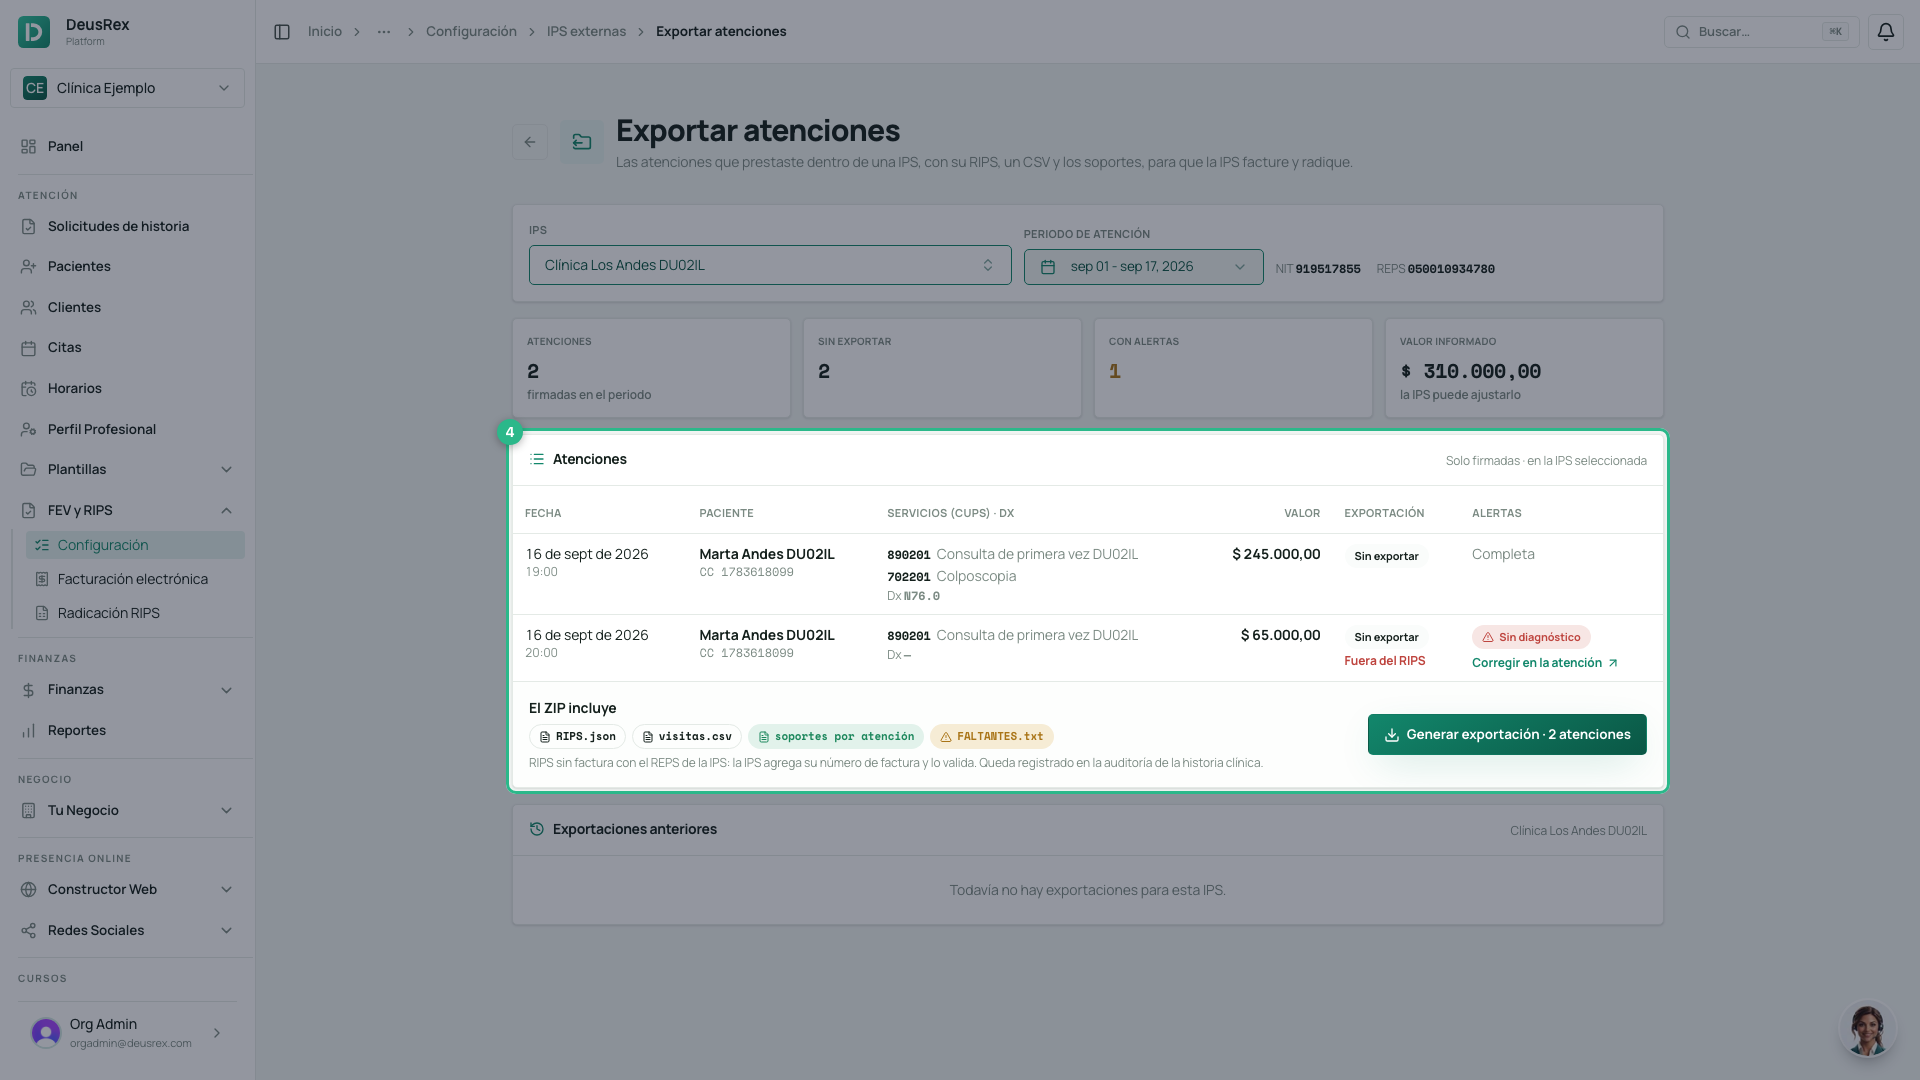Open Panel from sidebar

pyautogui.click(x=127, y=146)
